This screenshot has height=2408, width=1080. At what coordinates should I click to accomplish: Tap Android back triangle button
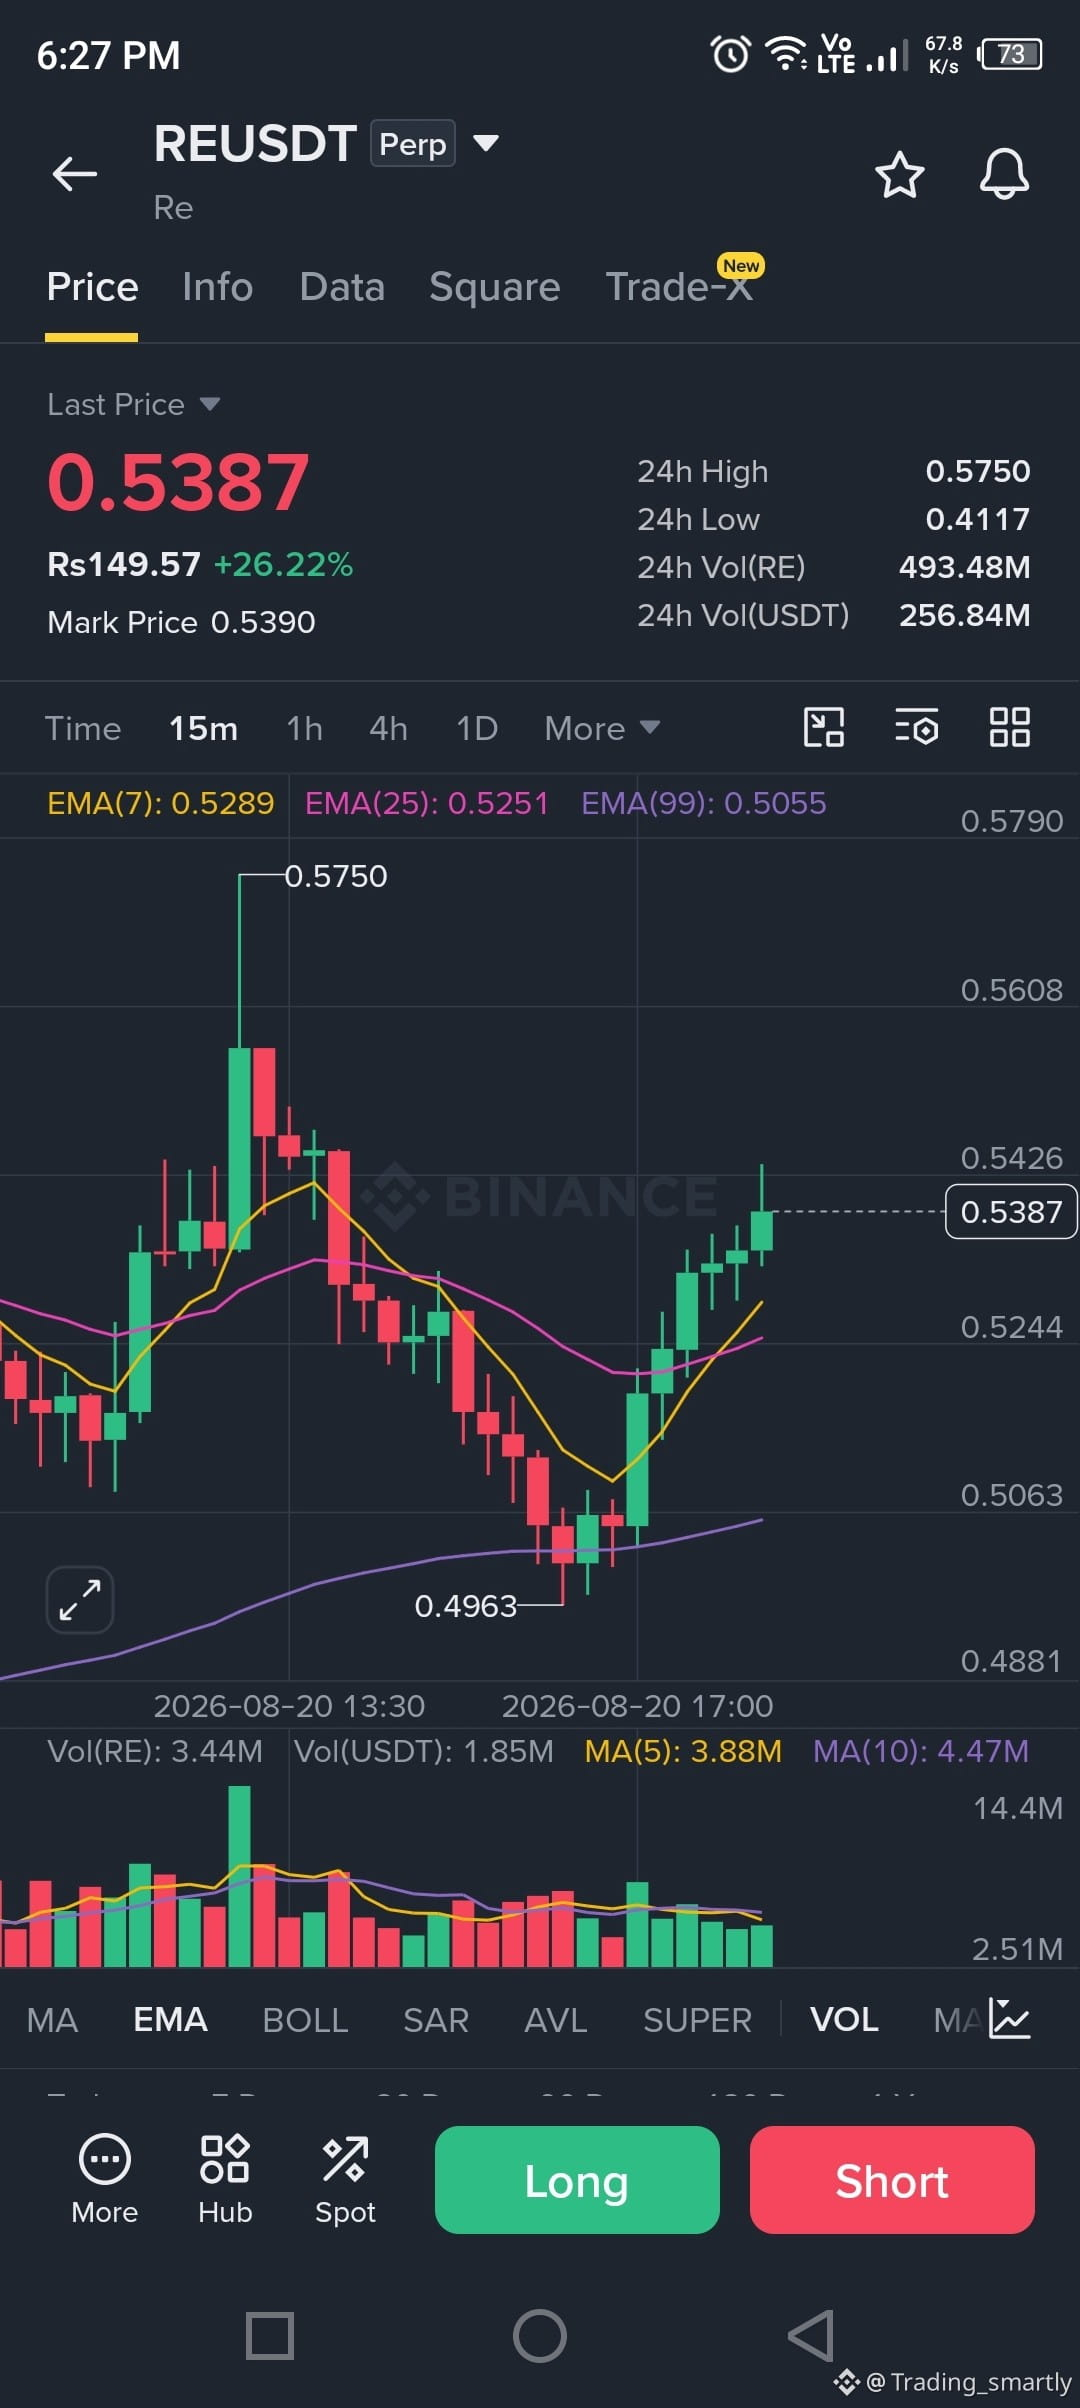click(811, 2335)
